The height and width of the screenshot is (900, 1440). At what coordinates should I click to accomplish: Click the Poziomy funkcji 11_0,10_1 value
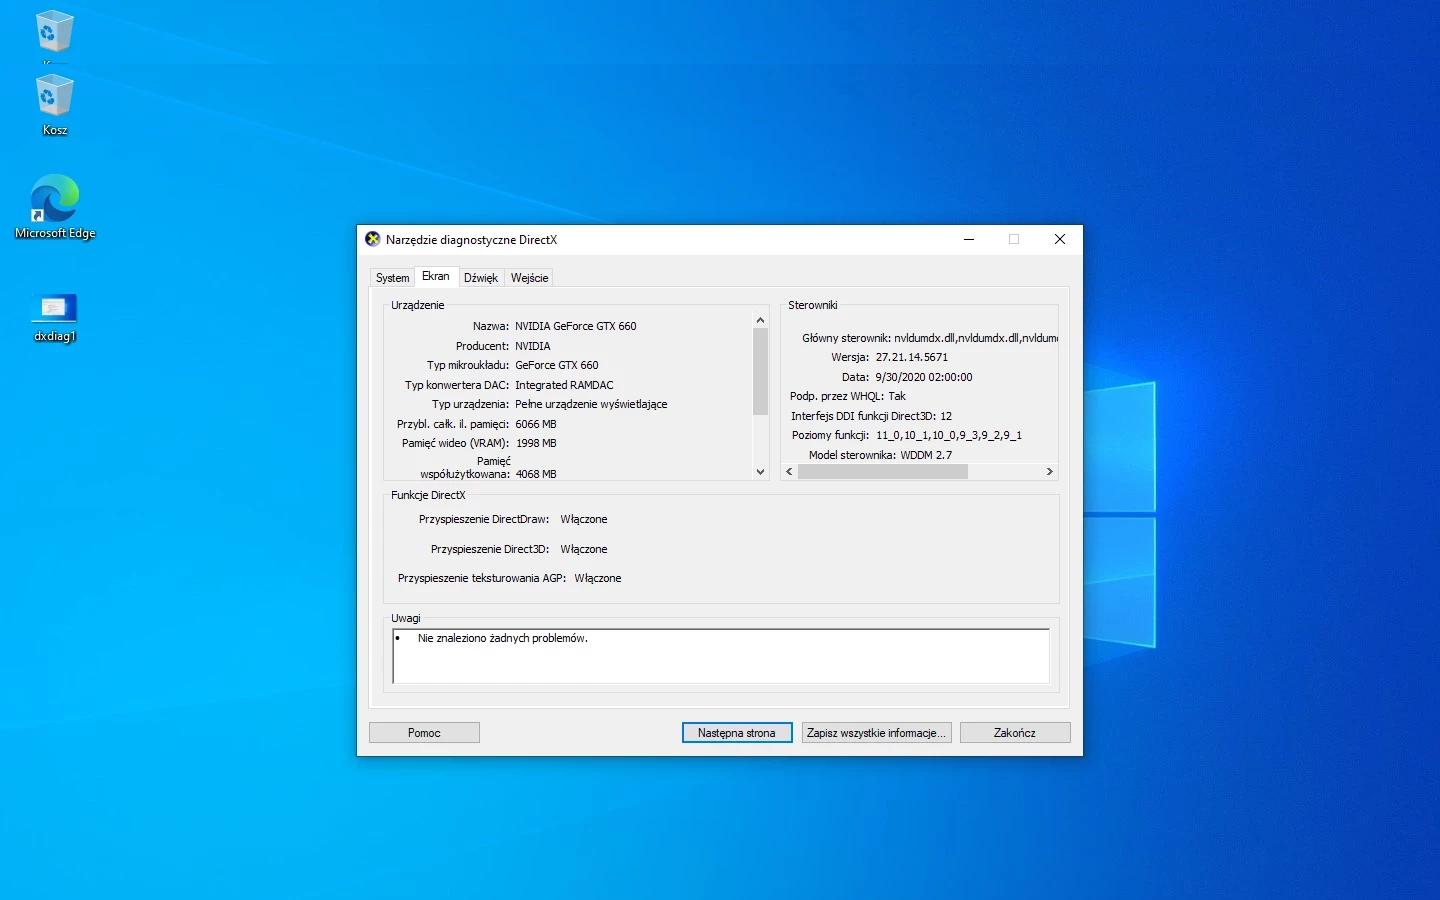point(949,435)
